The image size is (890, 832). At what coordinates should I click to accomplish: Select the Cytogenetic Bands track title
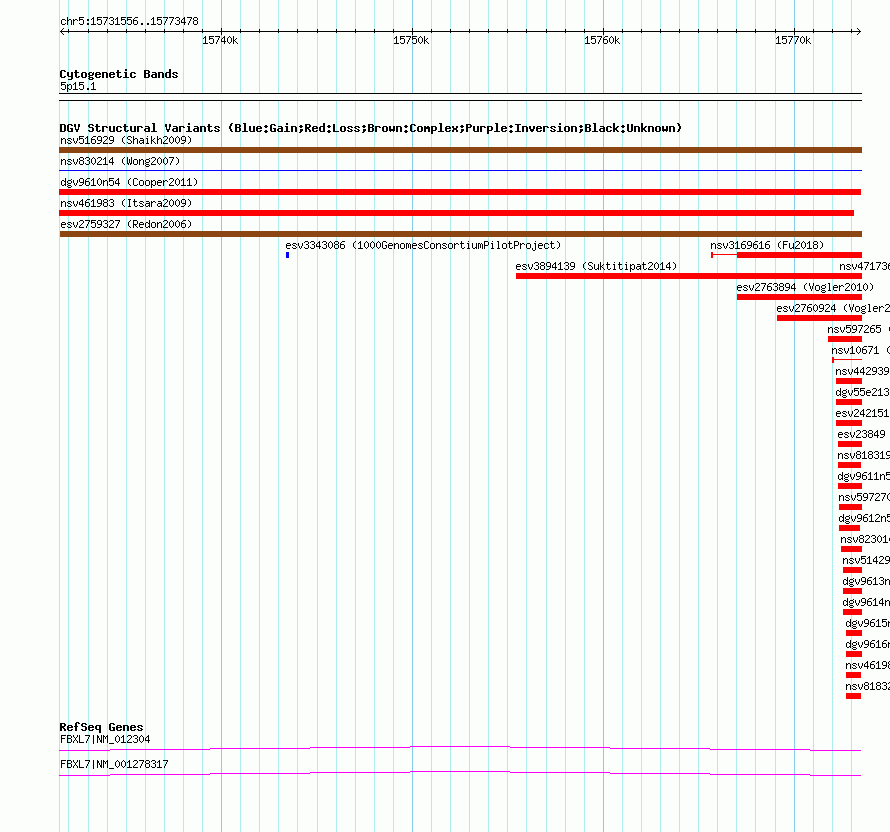point(119,74)
